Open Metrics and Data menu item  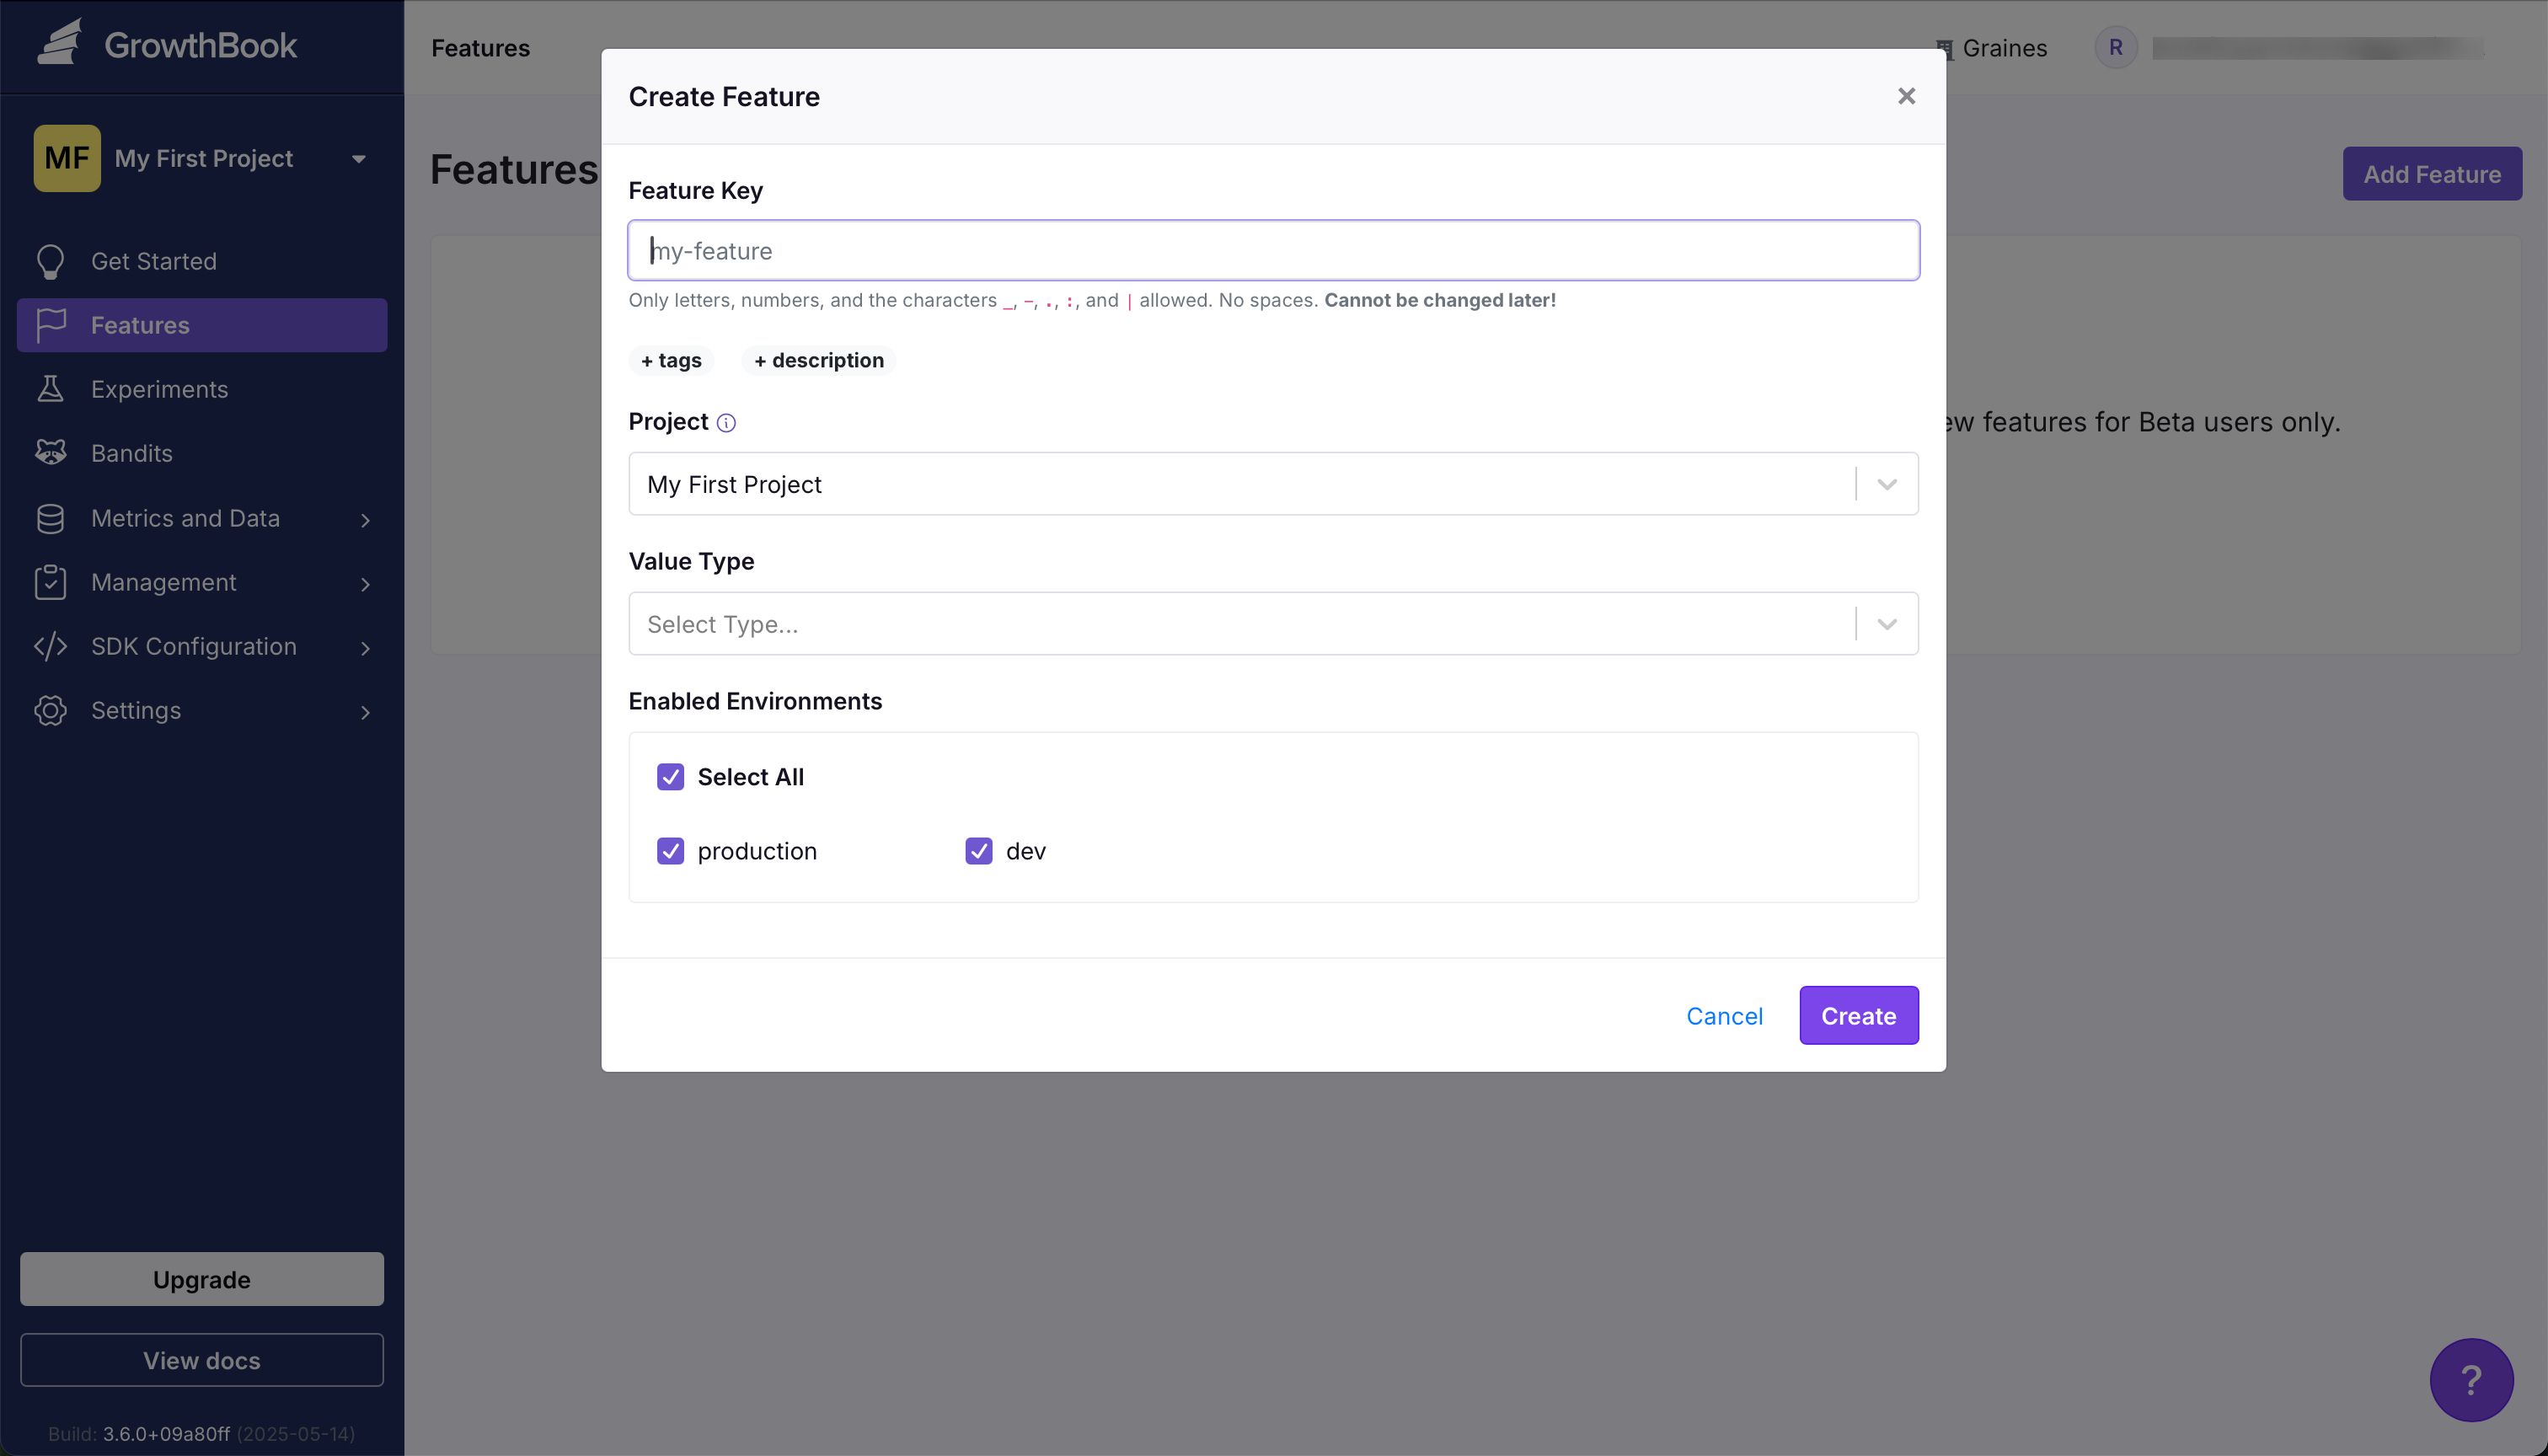202,518
